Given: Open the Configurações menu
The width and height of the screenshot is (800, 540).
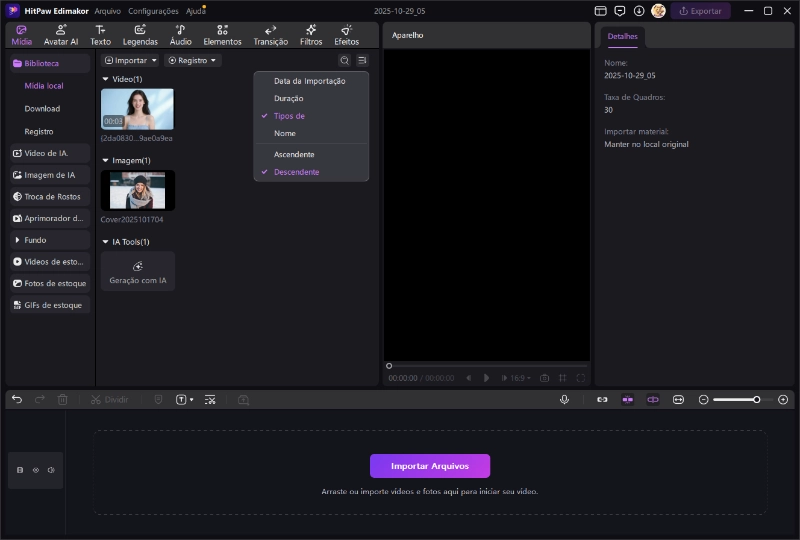Looking at the screenshot, I should click(x=153, y=11).
